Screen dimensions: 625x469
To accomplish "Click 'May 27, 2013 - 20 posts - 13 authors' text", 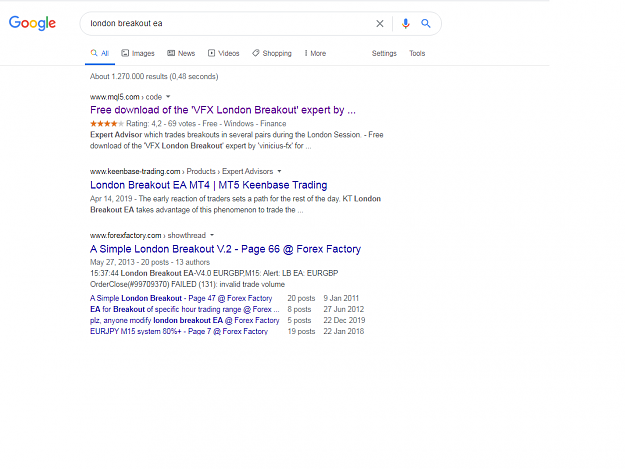I will pyautogui.click(x=150, y=262).
